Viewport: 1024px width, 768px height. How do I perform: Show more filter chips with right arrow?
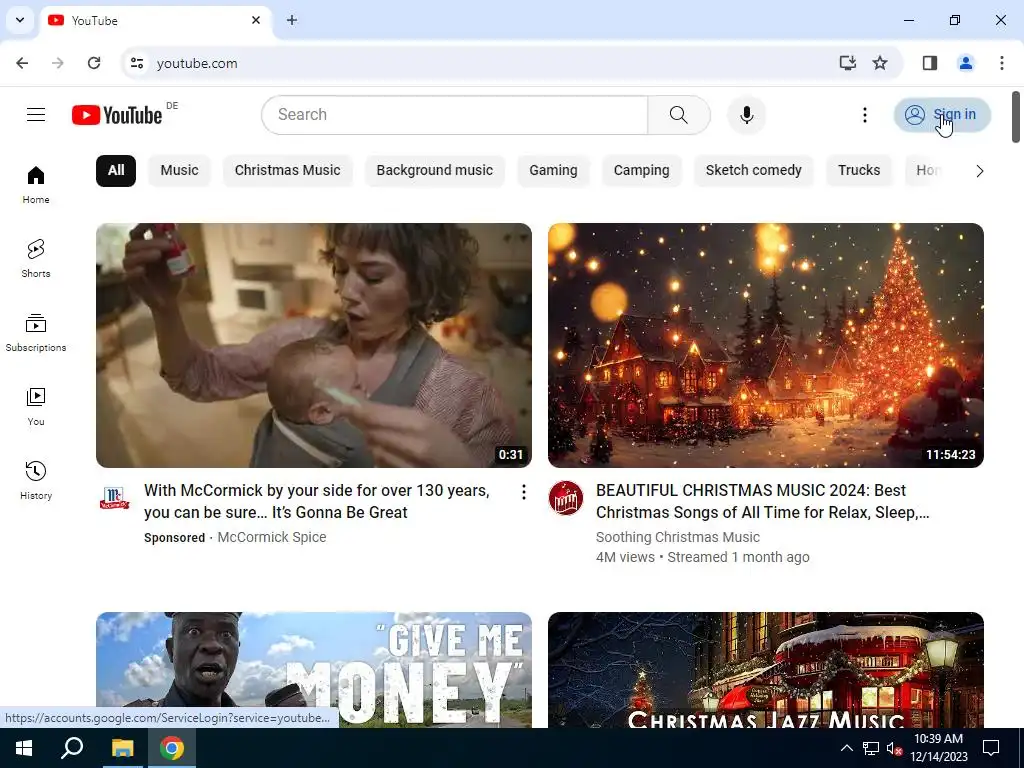pyautogui.click(x=979, y=171)
